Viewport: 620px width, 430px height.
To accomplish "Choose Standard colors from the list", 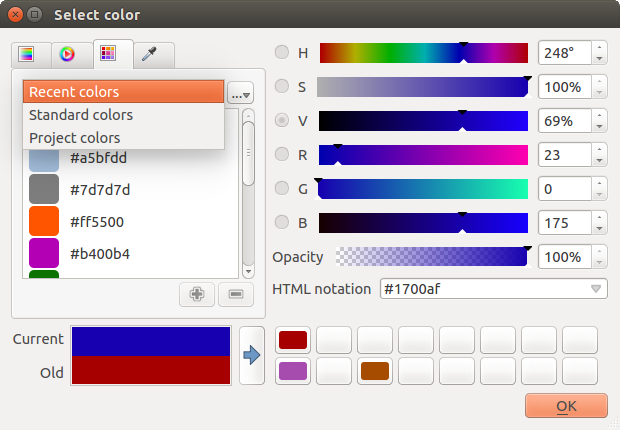I will point(122,115).
